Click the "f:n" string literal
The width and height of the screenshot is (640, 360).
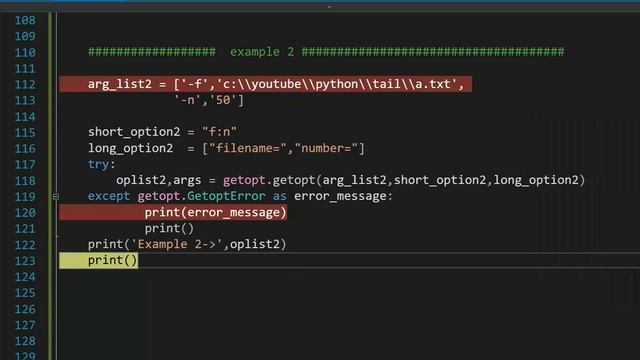click(x=219, y=132)
